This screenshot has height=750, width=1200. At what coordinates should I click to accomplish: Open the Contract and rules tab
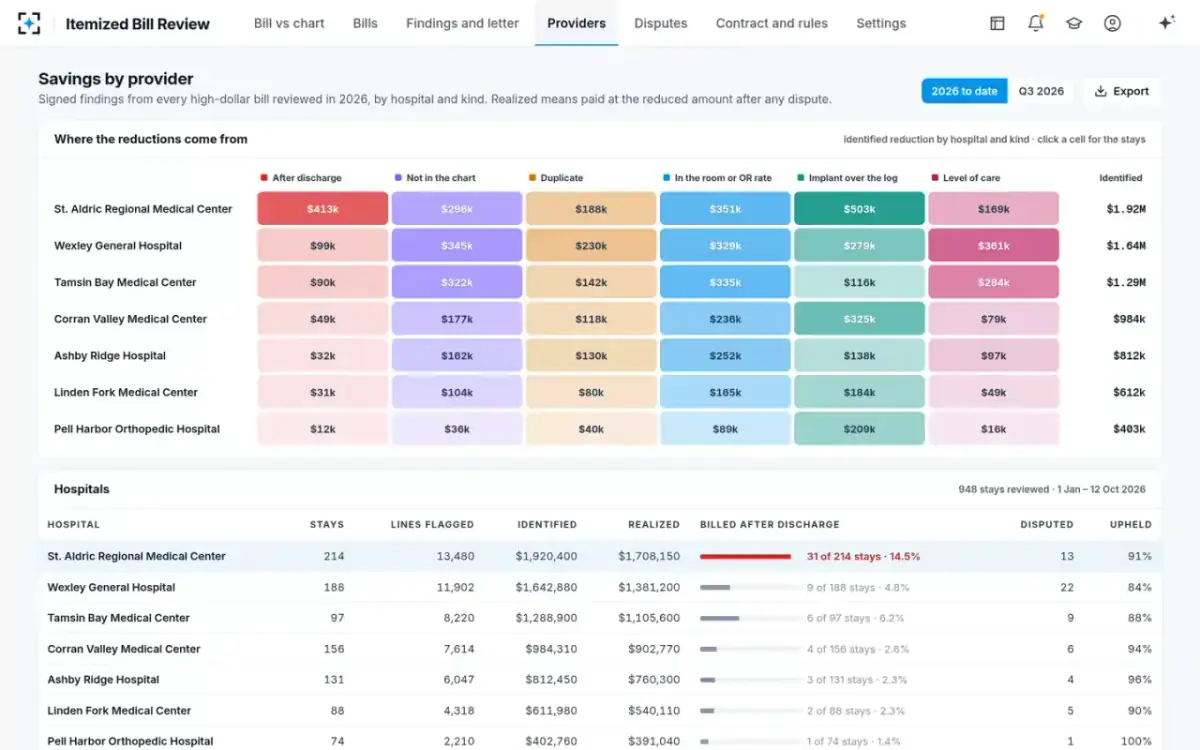coord(772,23)
